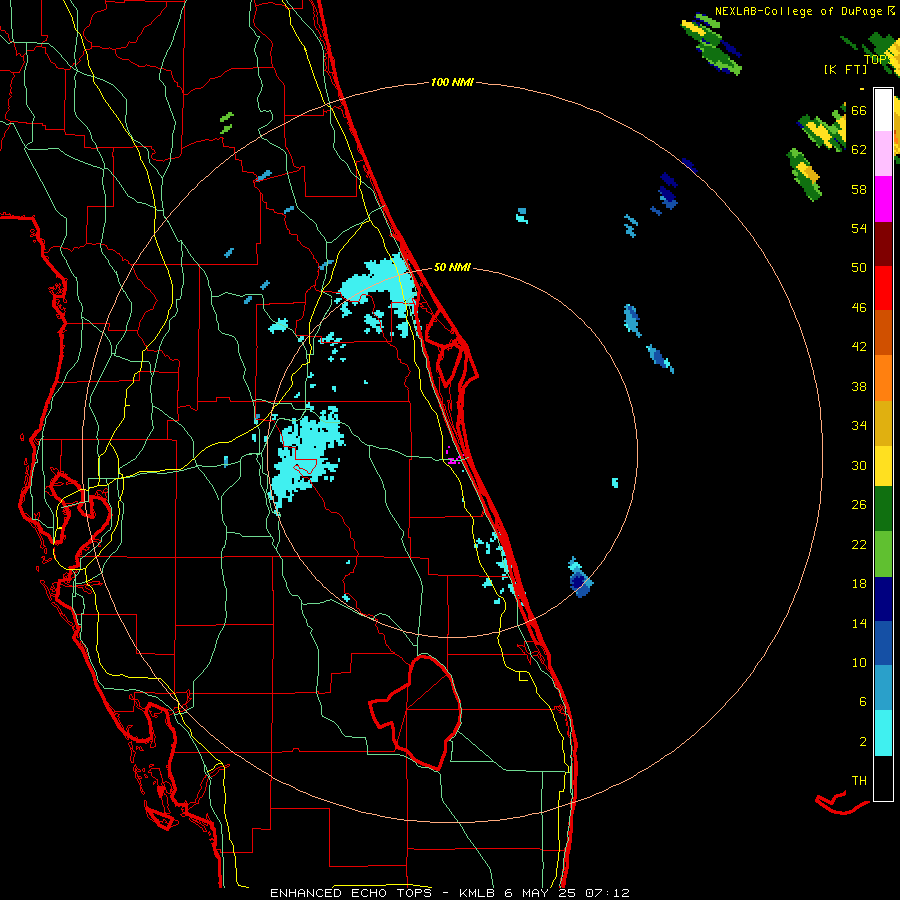
Task: Click the red lake outline in the south
Action: (416, 712)
